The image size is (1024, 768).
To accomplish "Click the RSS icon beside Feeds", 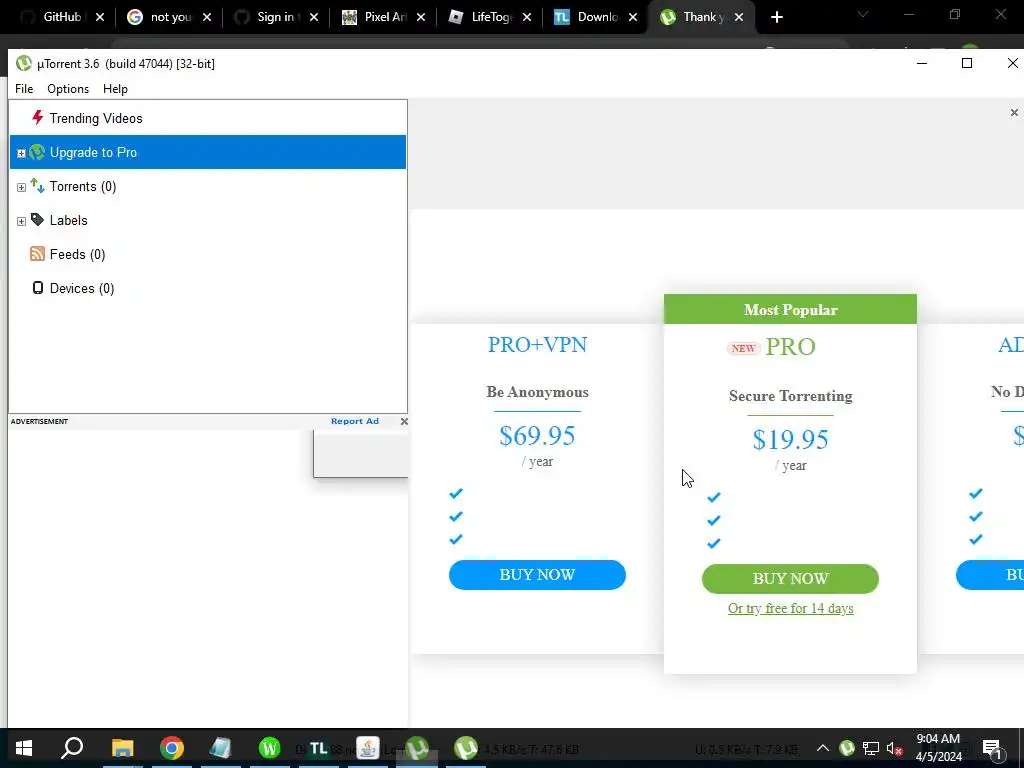I will click(x=37, y=254).
